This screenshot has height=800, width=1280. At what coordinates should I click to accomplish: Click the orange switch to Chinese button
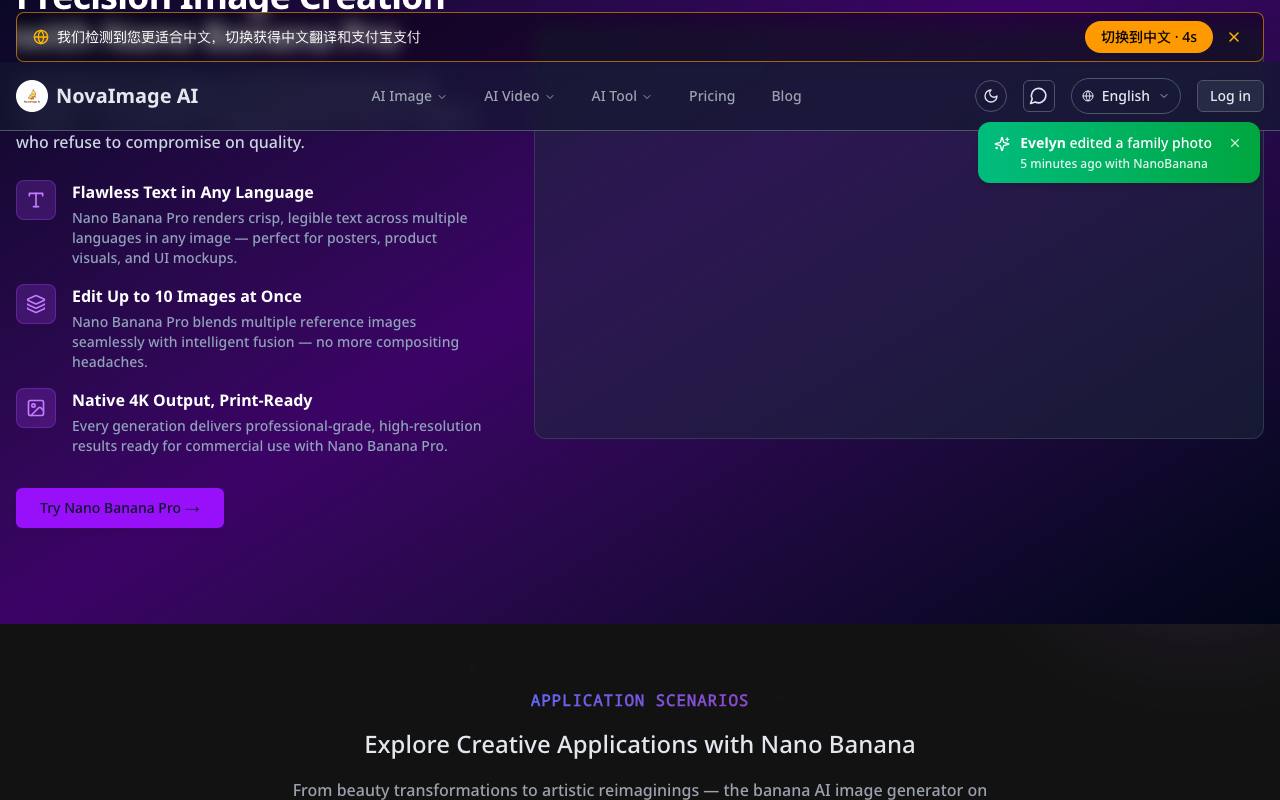[x=1149, y=37]
